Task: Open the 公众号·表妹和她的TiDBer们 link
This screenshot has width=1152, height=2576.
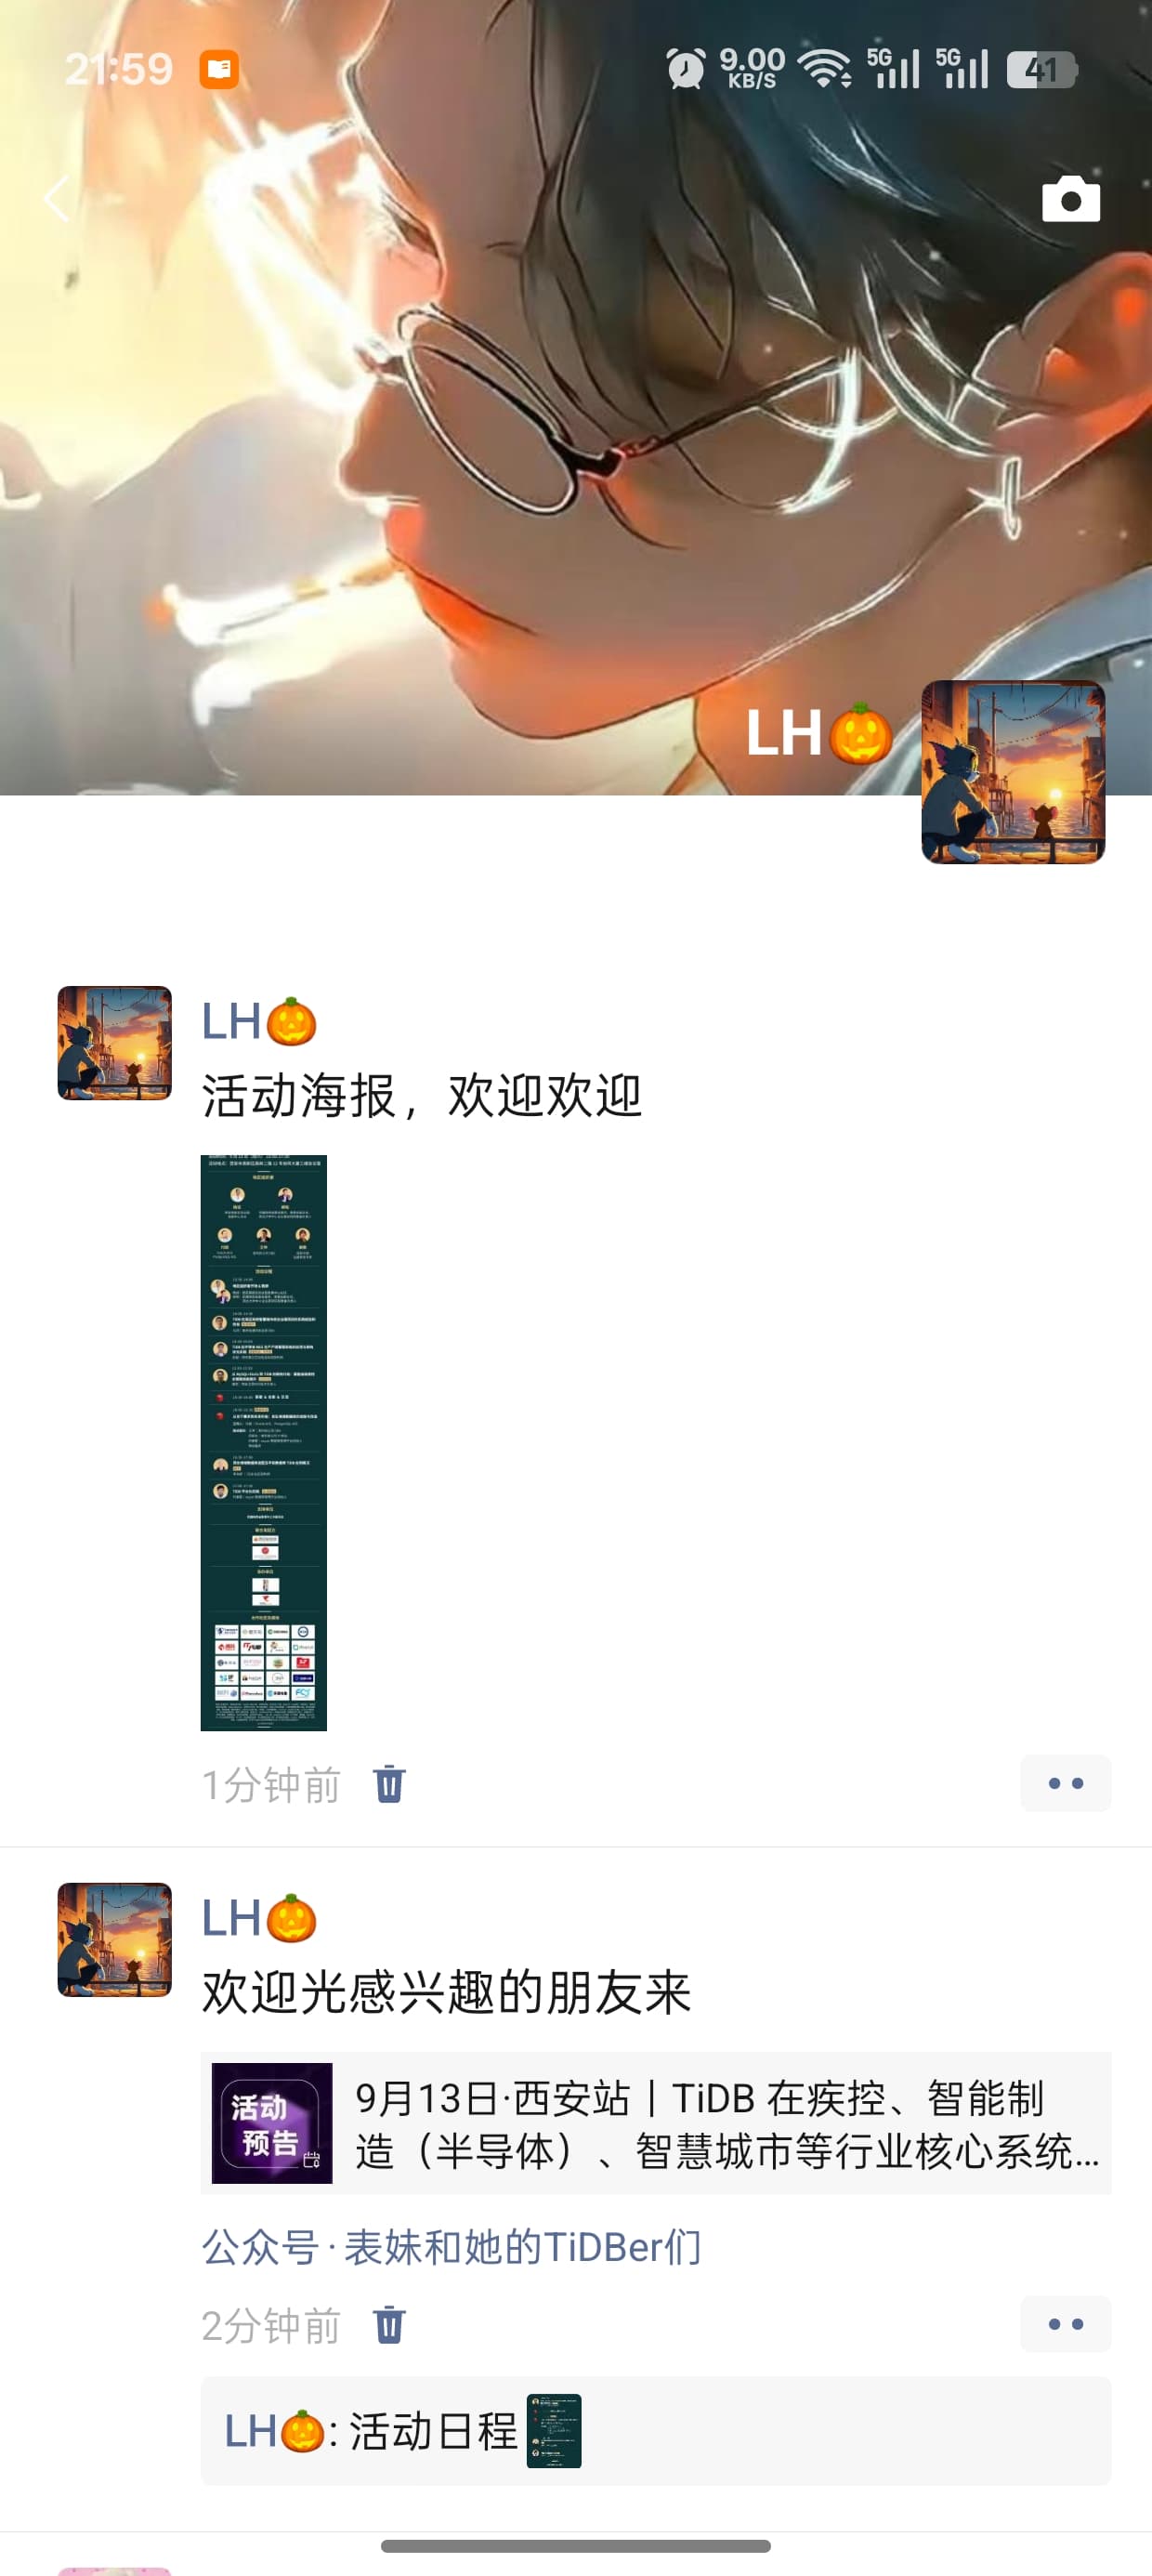Action: (451, 2247)
